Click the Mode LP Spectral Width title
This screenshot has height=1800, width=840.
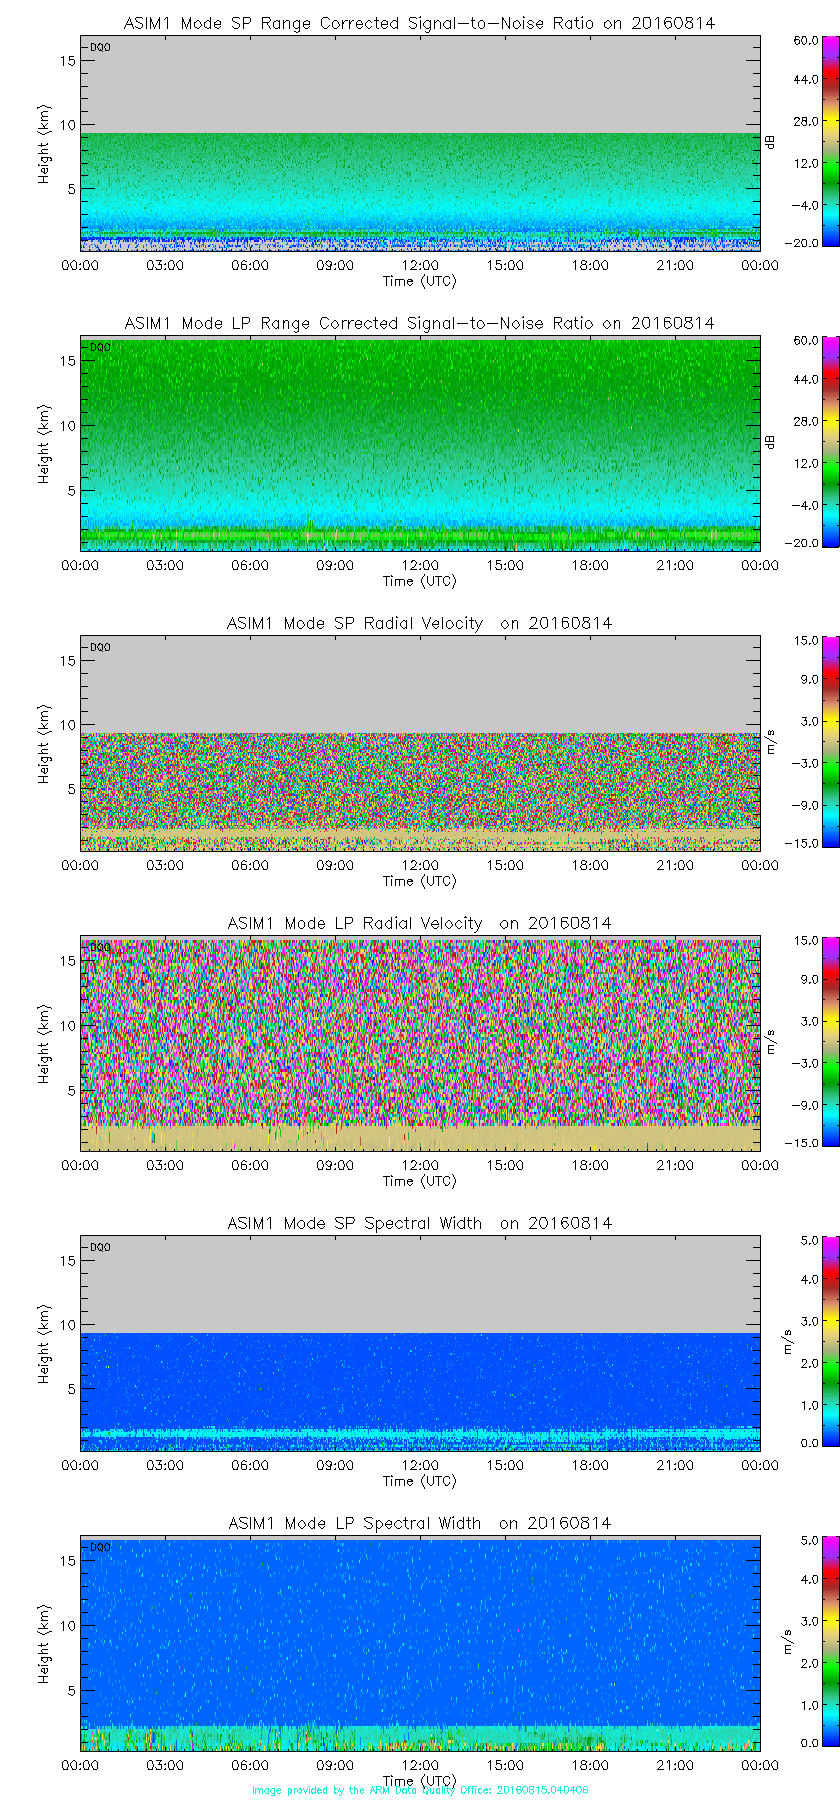click(x=419, y=1523)
